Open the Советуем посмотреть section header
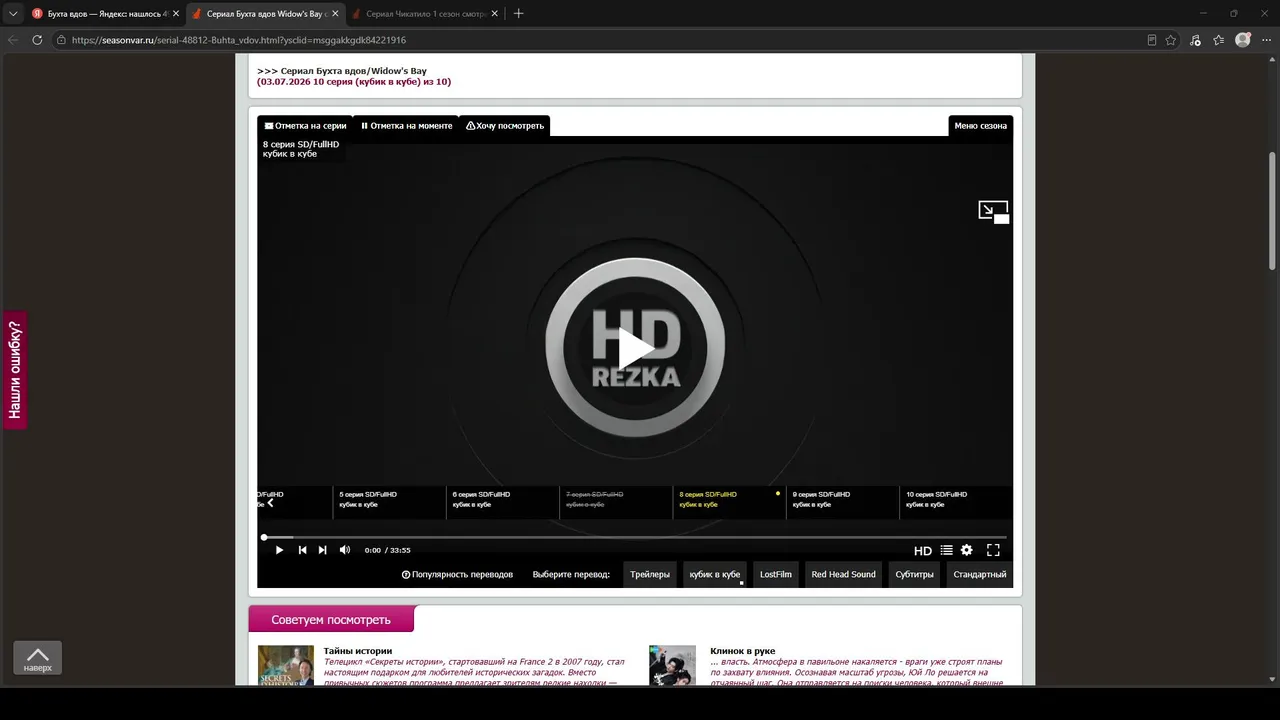Viewport: 1280px width, 720px height. pos(331,620)
